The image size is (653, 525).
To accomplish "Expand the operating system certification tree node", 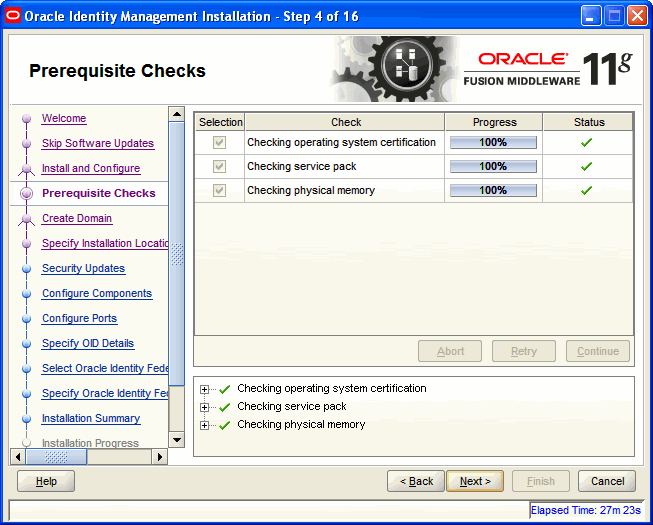I will (204, 389).
